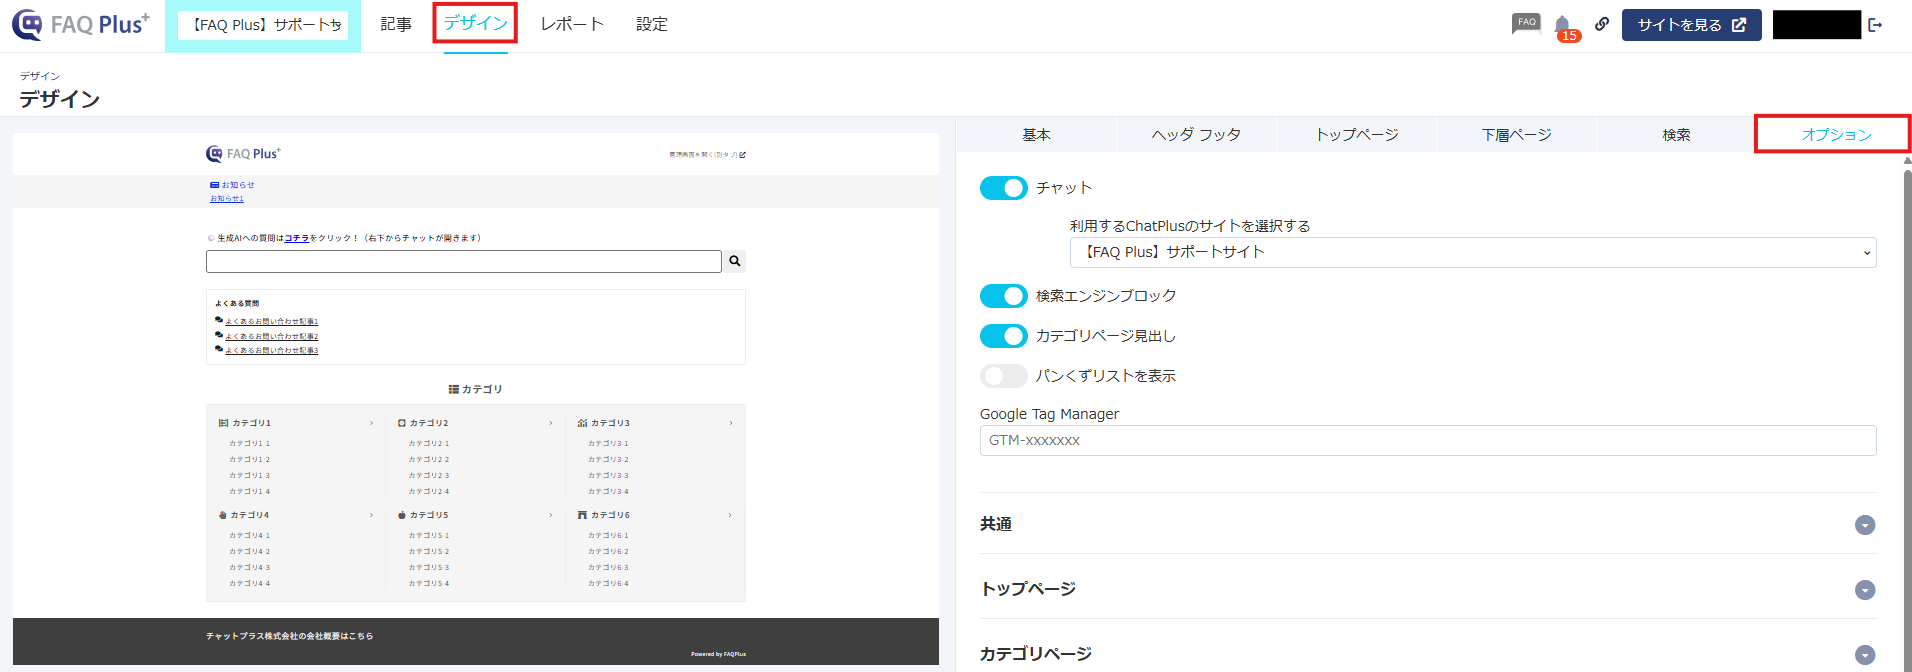The image size is (1912, 672).
Task: Click the カテゴリ5 chevron in the preview
Action: (551, 515)
